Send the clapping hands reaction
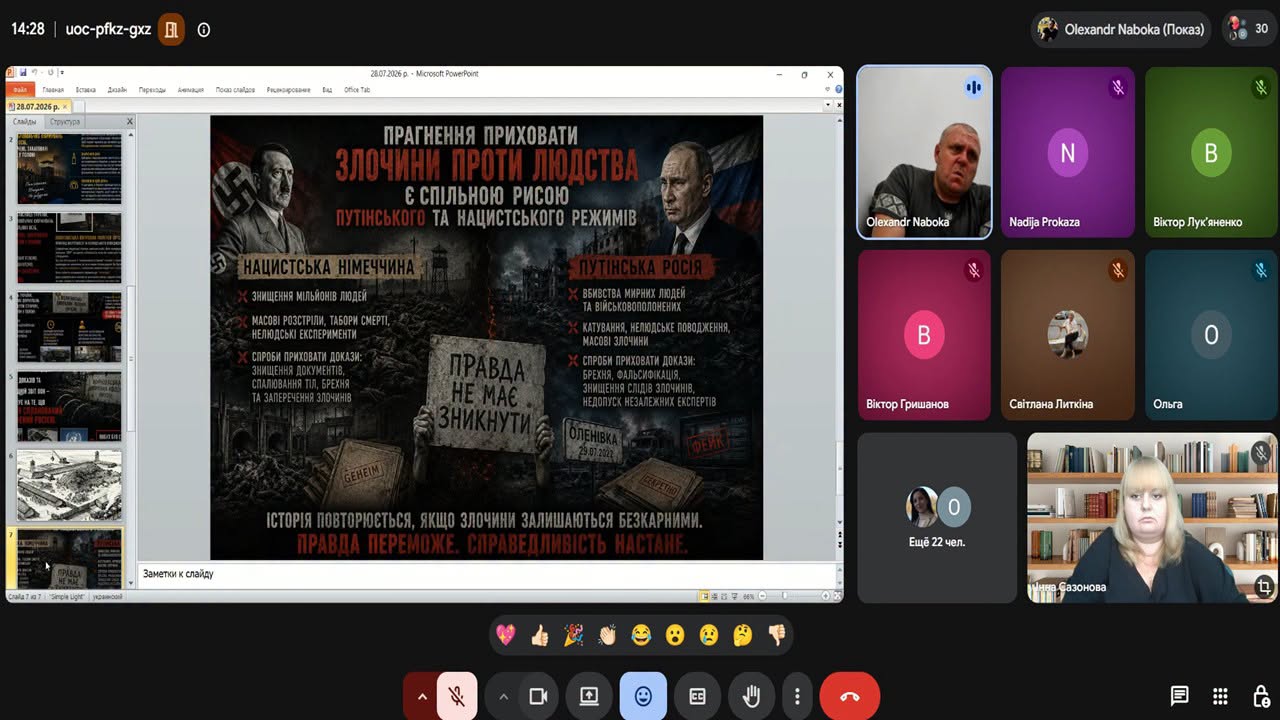This screenshot has width=1280, height=720. point(607,635)
